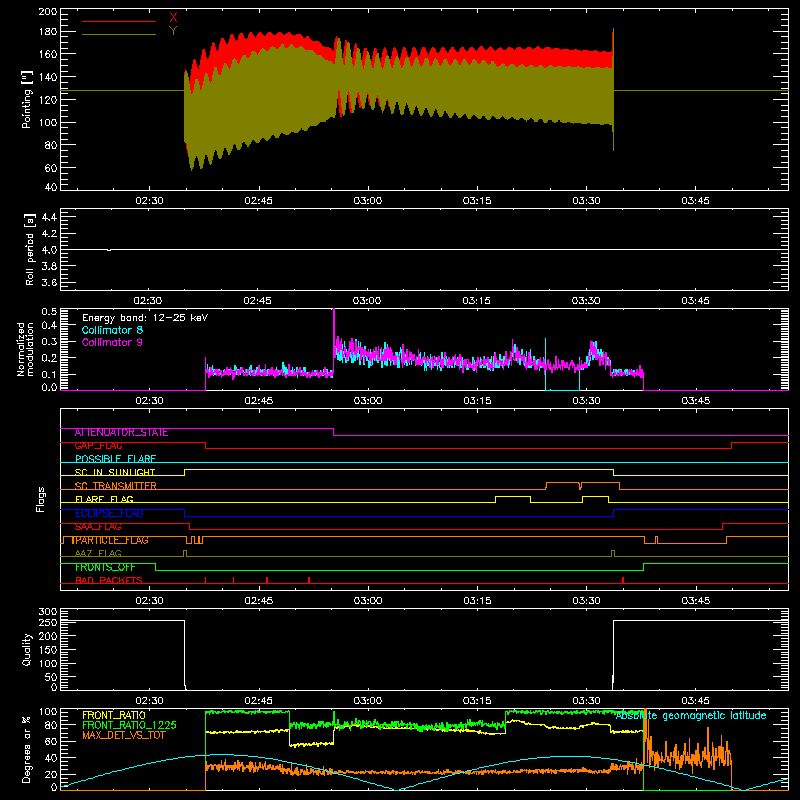Click the 60 tick on Pointing axis
Image resolution: width=800 pixels, height=800 pixels.
tap(51, 168)
